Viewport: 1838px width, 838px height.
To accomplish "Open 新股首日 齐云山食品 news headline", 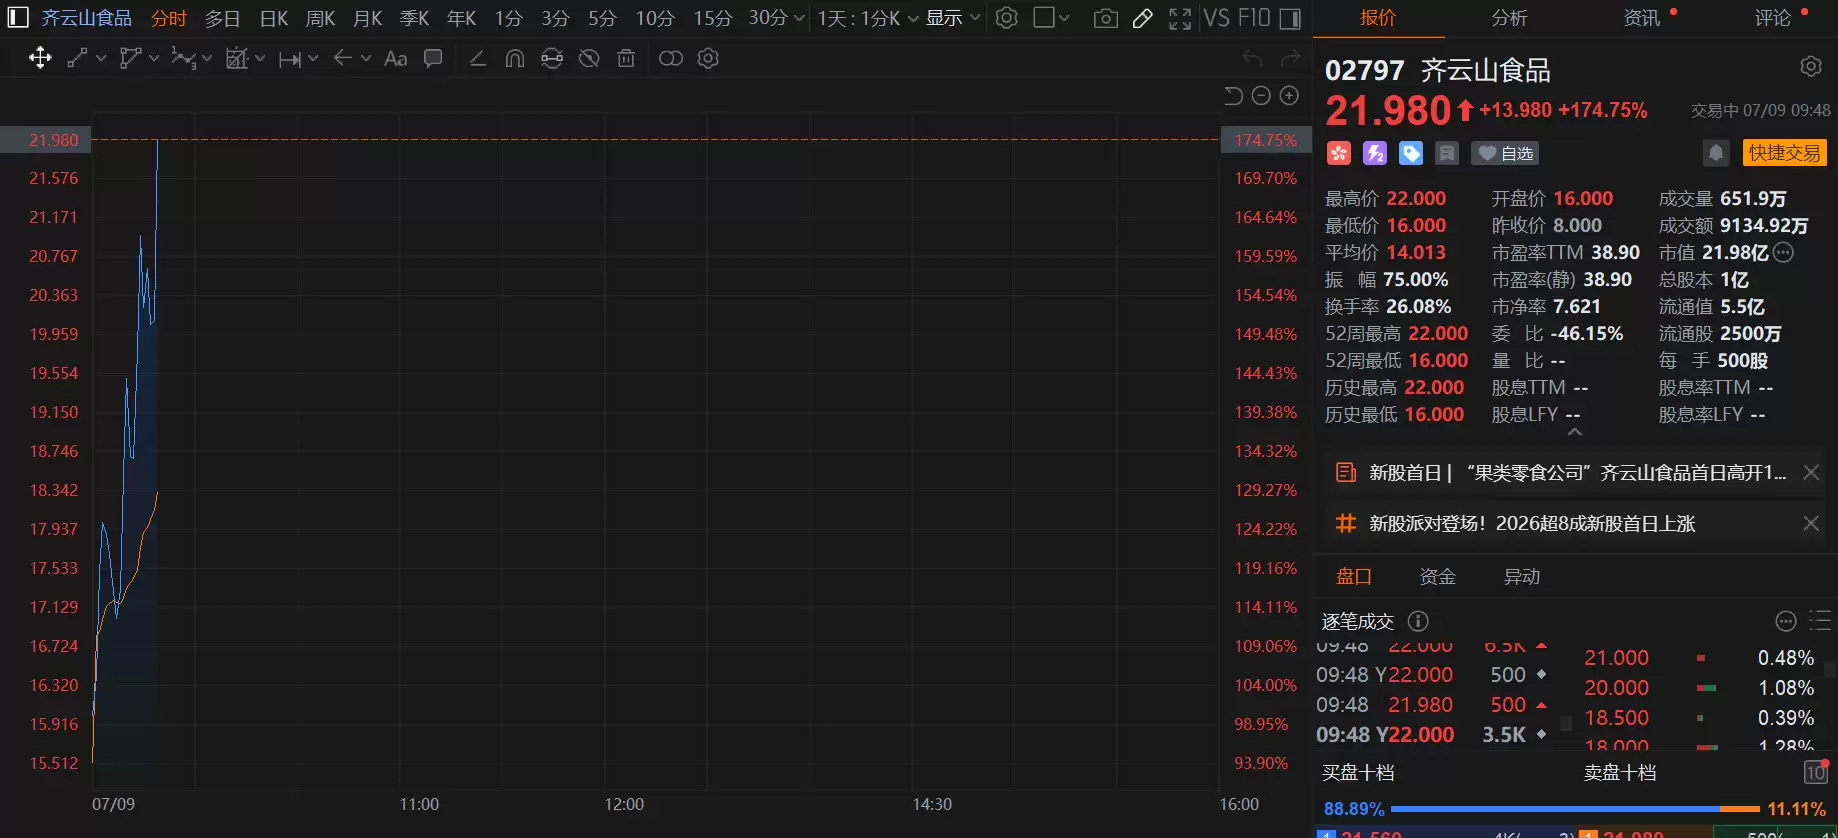I will (x=1577, y=472).
